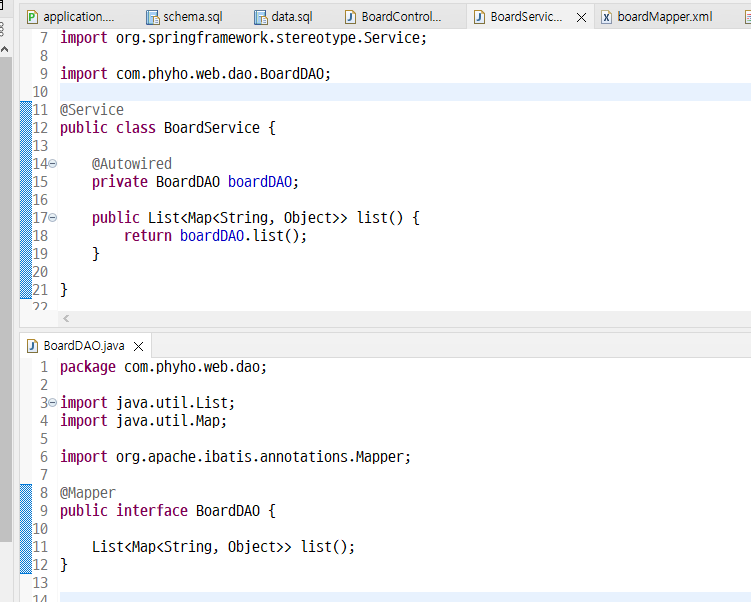Collapse the imports fold at line 3 in BoardDAO
This screenshot has width=751, height=602.
click(53, 403)
